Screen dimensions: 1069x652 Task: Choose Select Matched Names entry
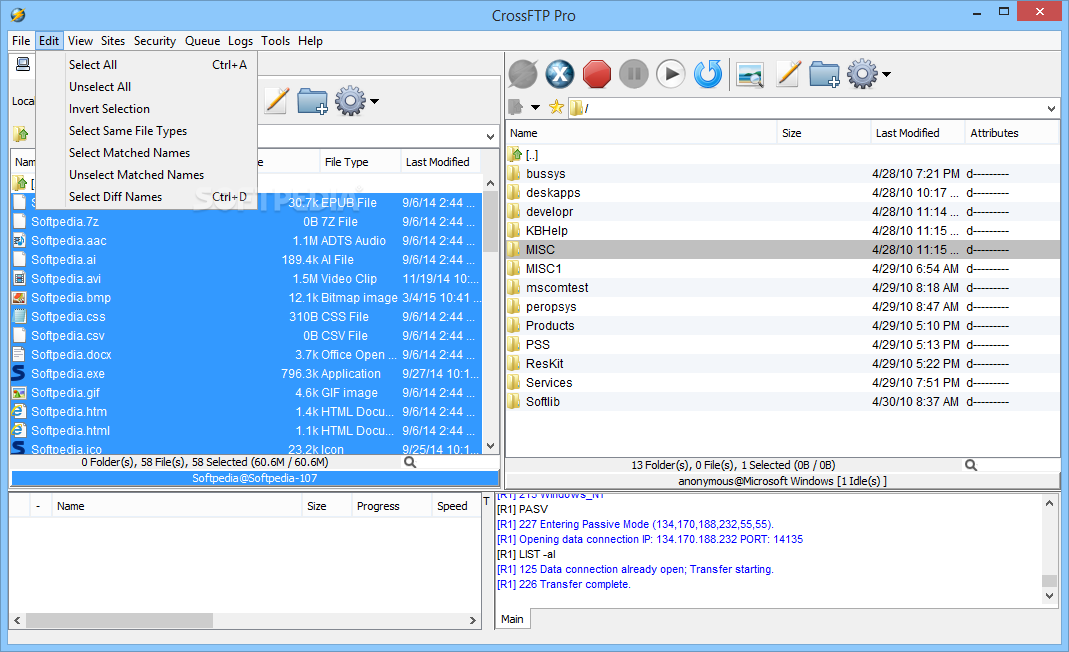[x=147, y=153]
